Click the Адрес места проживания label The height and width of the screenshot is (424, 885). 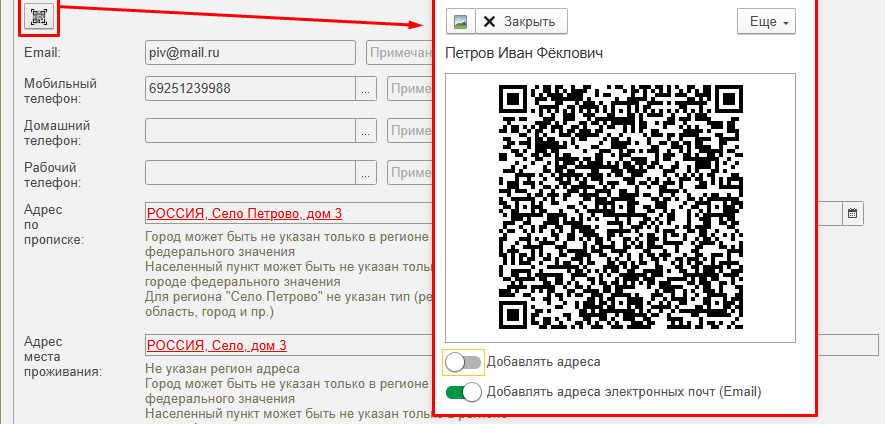pos(63,356)
